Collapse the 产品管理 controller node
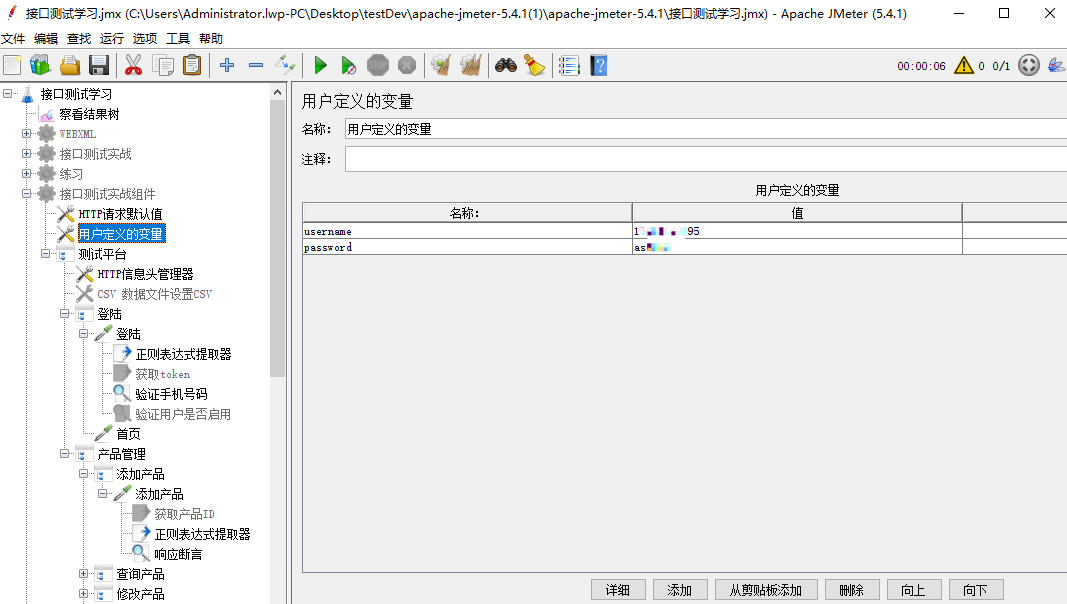Screen dimensions: 1067x604 pos(65,453)
